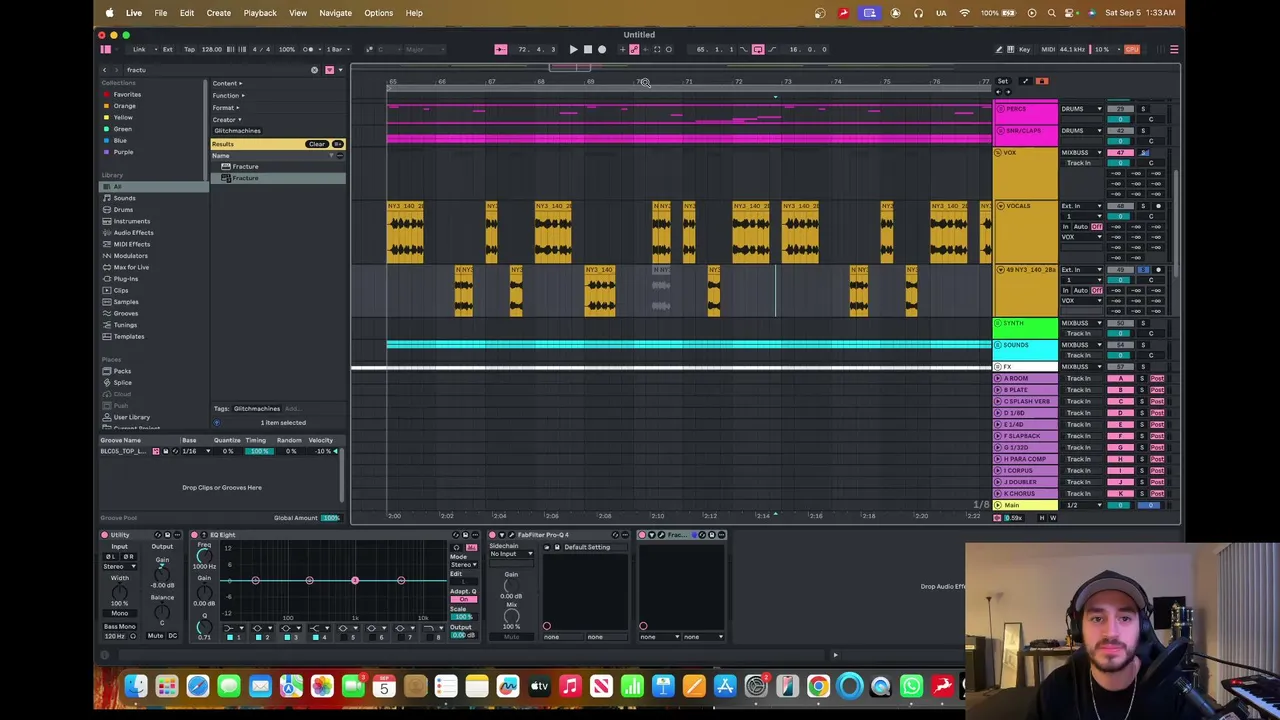This screenshot has width=1280, height=720.
Task: Clear the browser search field with X icon
Action: point(314,70)
